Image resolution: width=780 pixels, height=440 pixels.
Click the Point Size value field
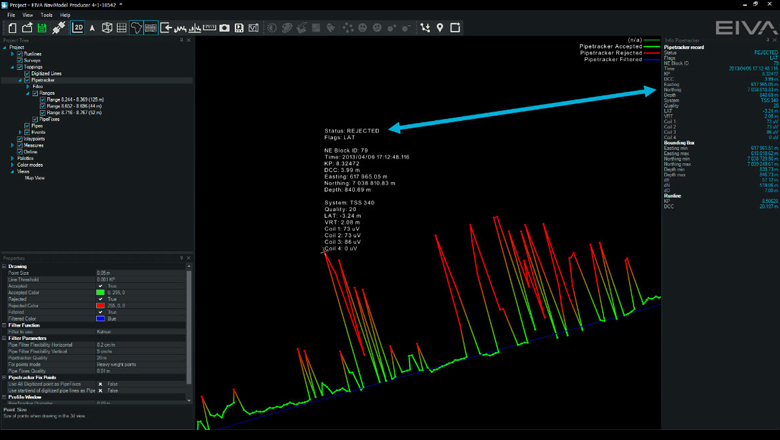coord(141,273)
